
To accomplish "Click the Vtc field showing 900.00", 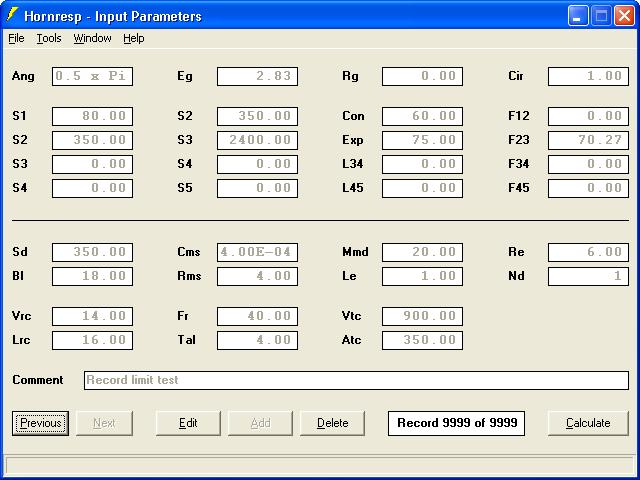I will tap(422, 316).
